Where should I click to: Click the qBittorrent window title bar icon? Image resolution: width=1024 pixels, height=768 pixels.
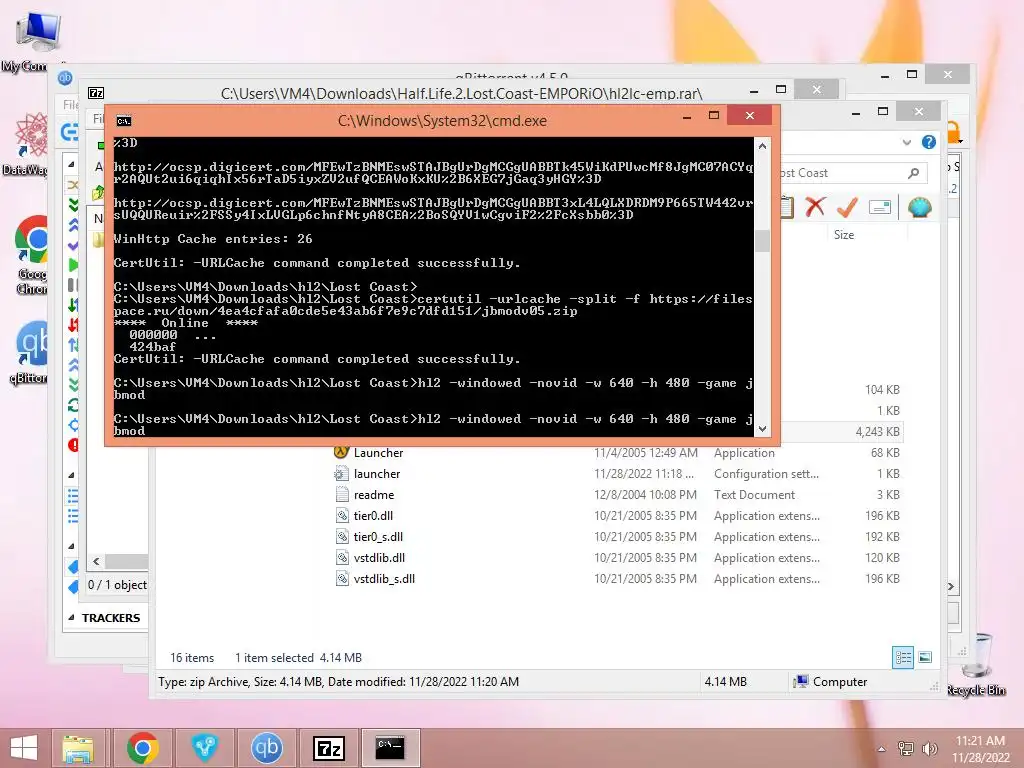tap(65, 78)
